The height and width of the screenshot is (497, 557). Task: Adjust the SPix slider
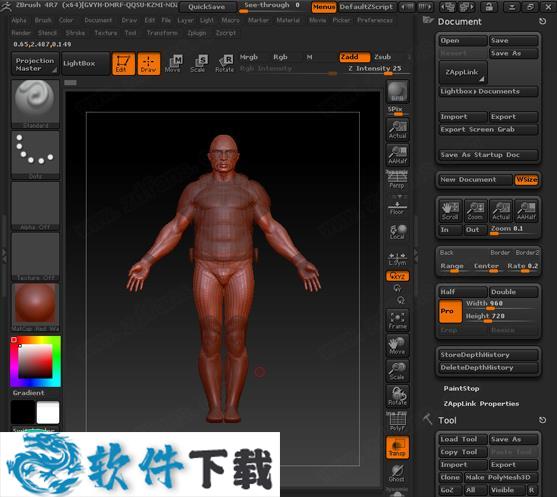pyautogui.click(x=398, y=110)
